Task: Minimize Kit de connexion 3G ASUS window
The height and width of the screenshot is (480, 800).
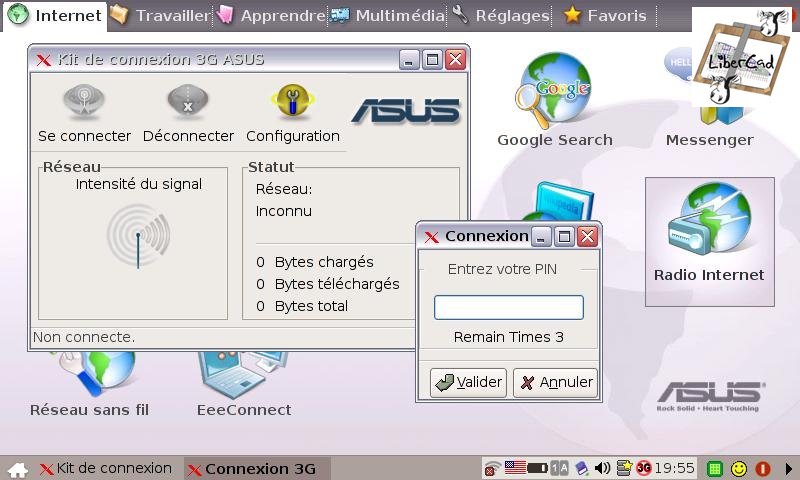Action: tap(409, 60)
